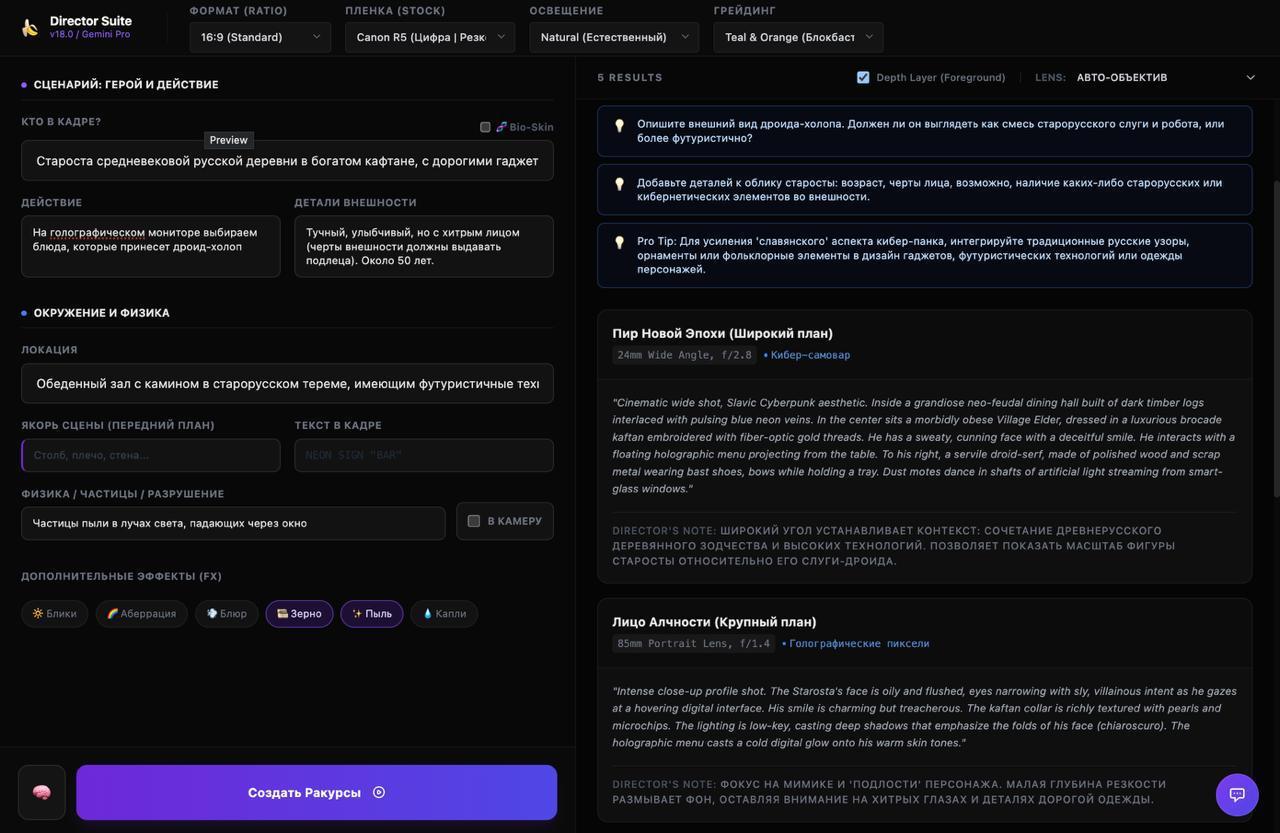The width and height of the screenshot is (1280, 833).
Task: Click the banana logo icon
Action: coord(30,27)
